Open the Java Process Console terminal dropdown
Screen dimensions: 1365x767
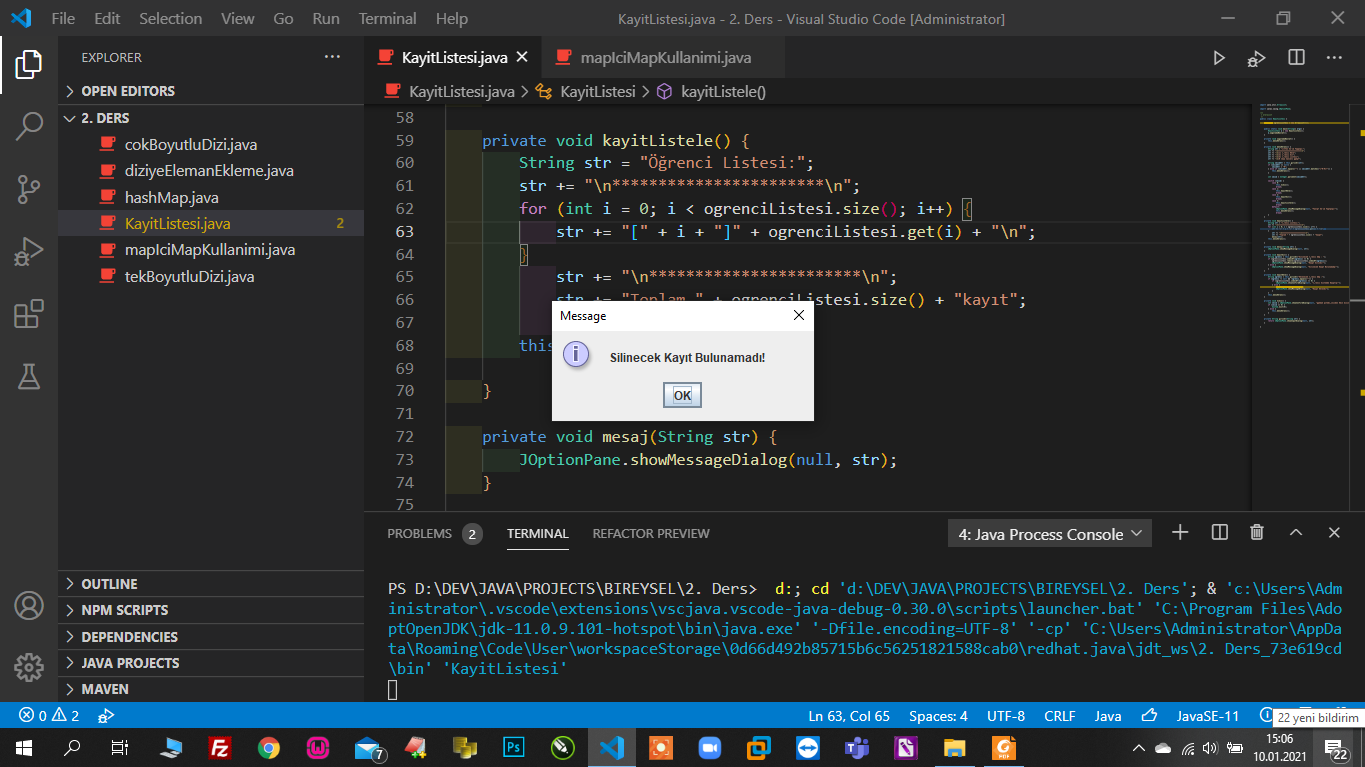tap(1049, 534)
